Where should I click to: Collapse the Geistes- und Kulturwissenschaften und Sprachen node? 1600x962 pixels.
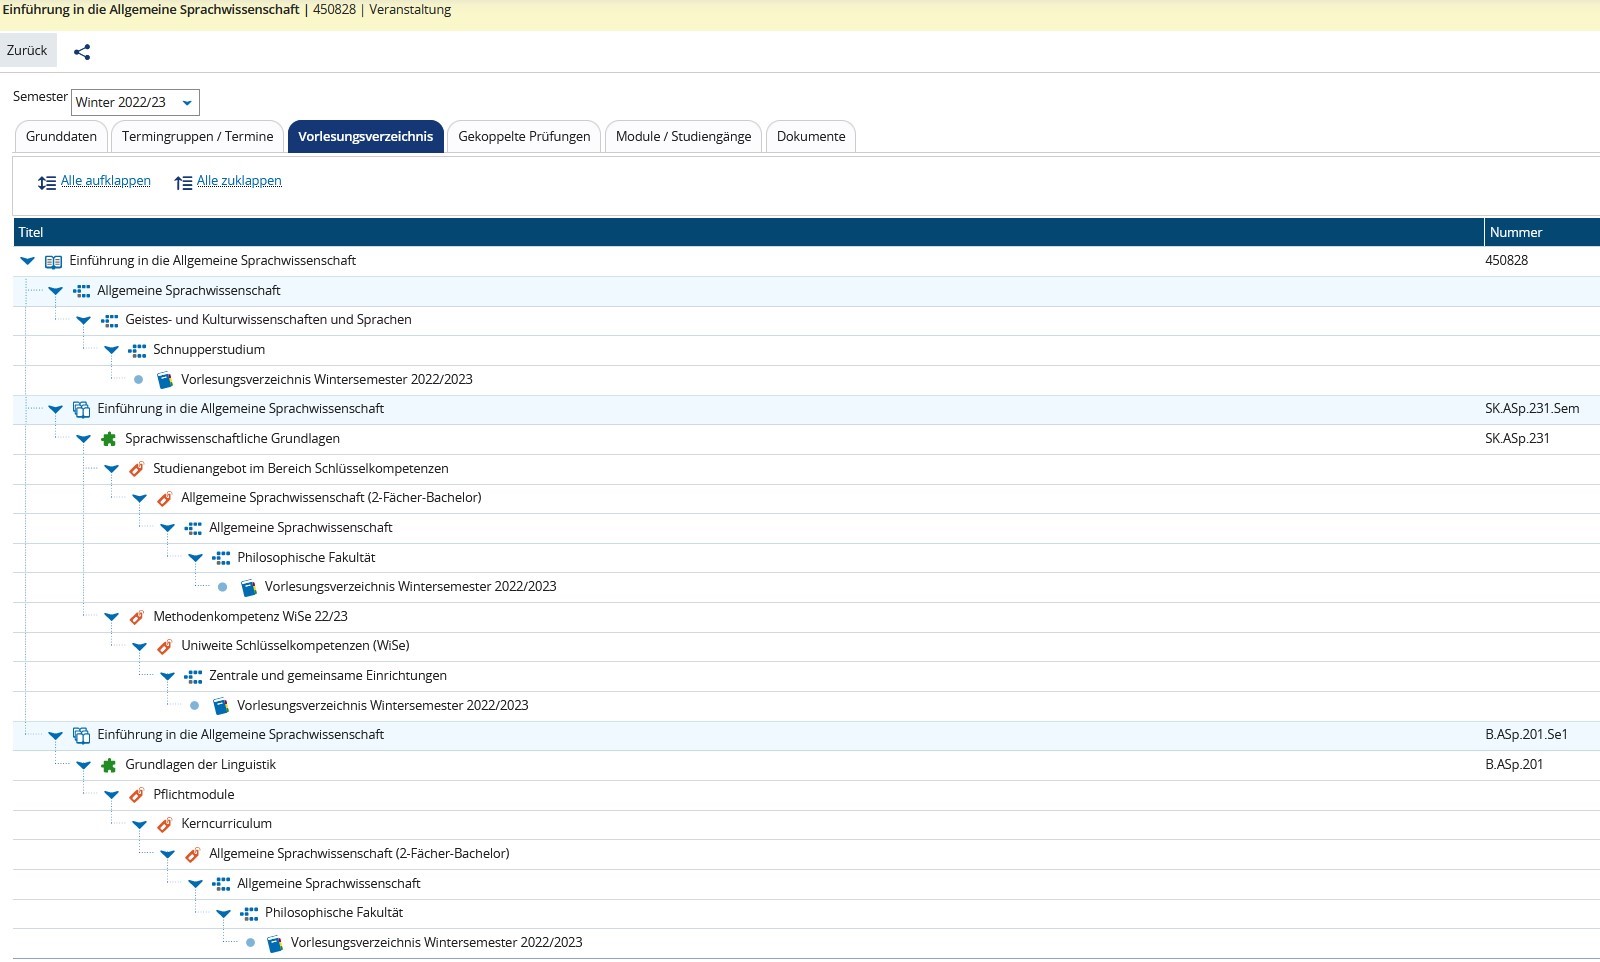pos(83,321)
